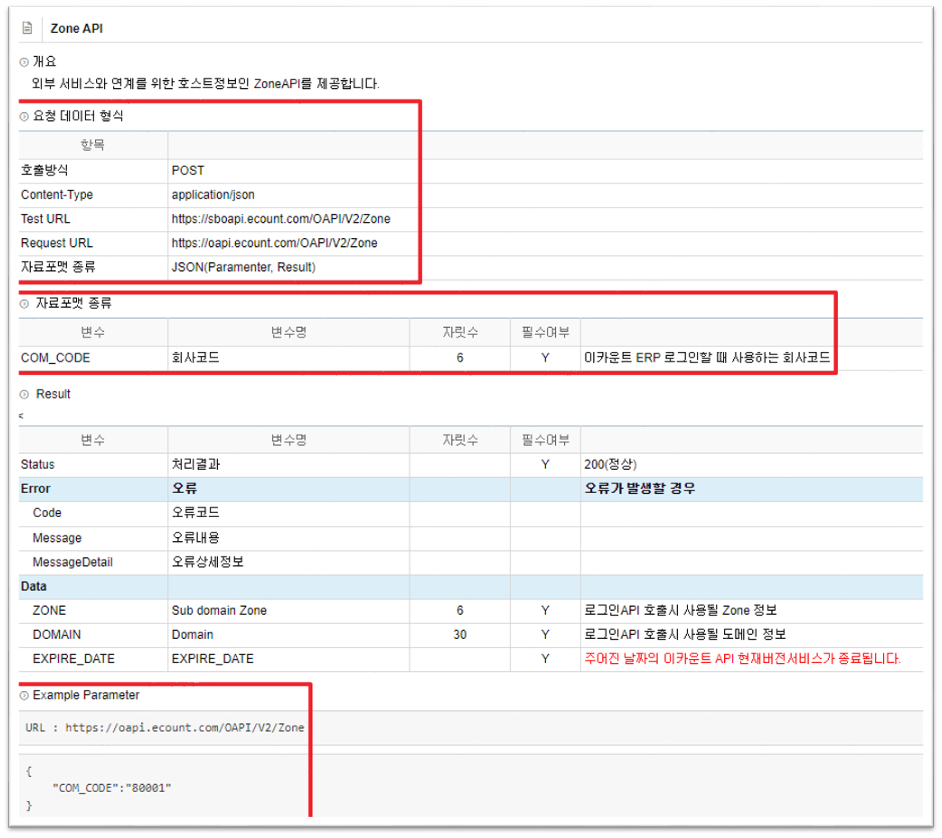Image resolution: width=942 pixels, height=838 pixels.
Task: Click the 오류상세정보 cell
Action: [x=207, y=563]
